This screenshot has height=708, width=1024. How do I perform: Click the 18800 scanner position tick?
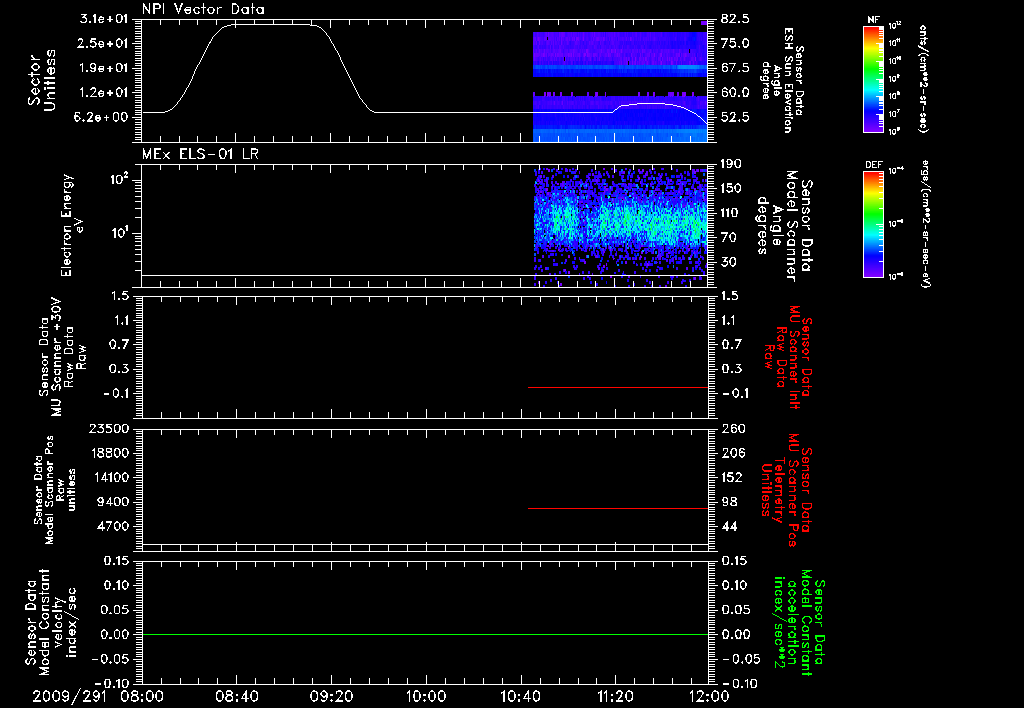click(x=110, y=453)
